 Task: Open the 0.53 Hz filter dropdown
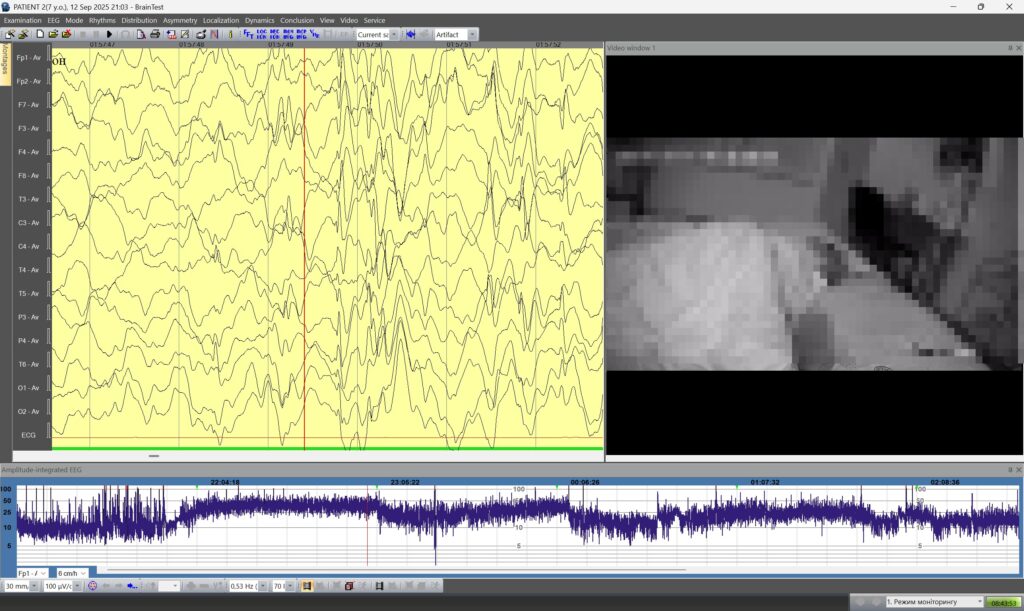pos(262,586)
